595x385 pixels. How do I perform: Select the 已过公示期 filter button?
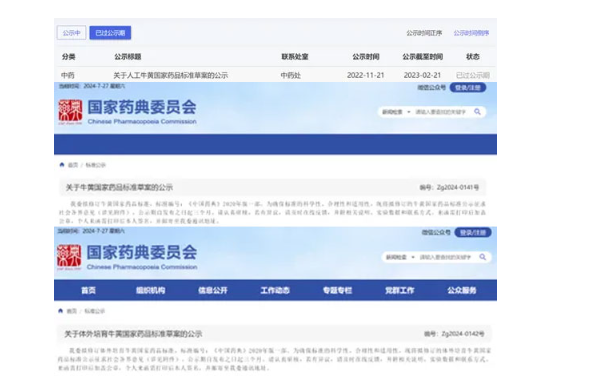110,33
